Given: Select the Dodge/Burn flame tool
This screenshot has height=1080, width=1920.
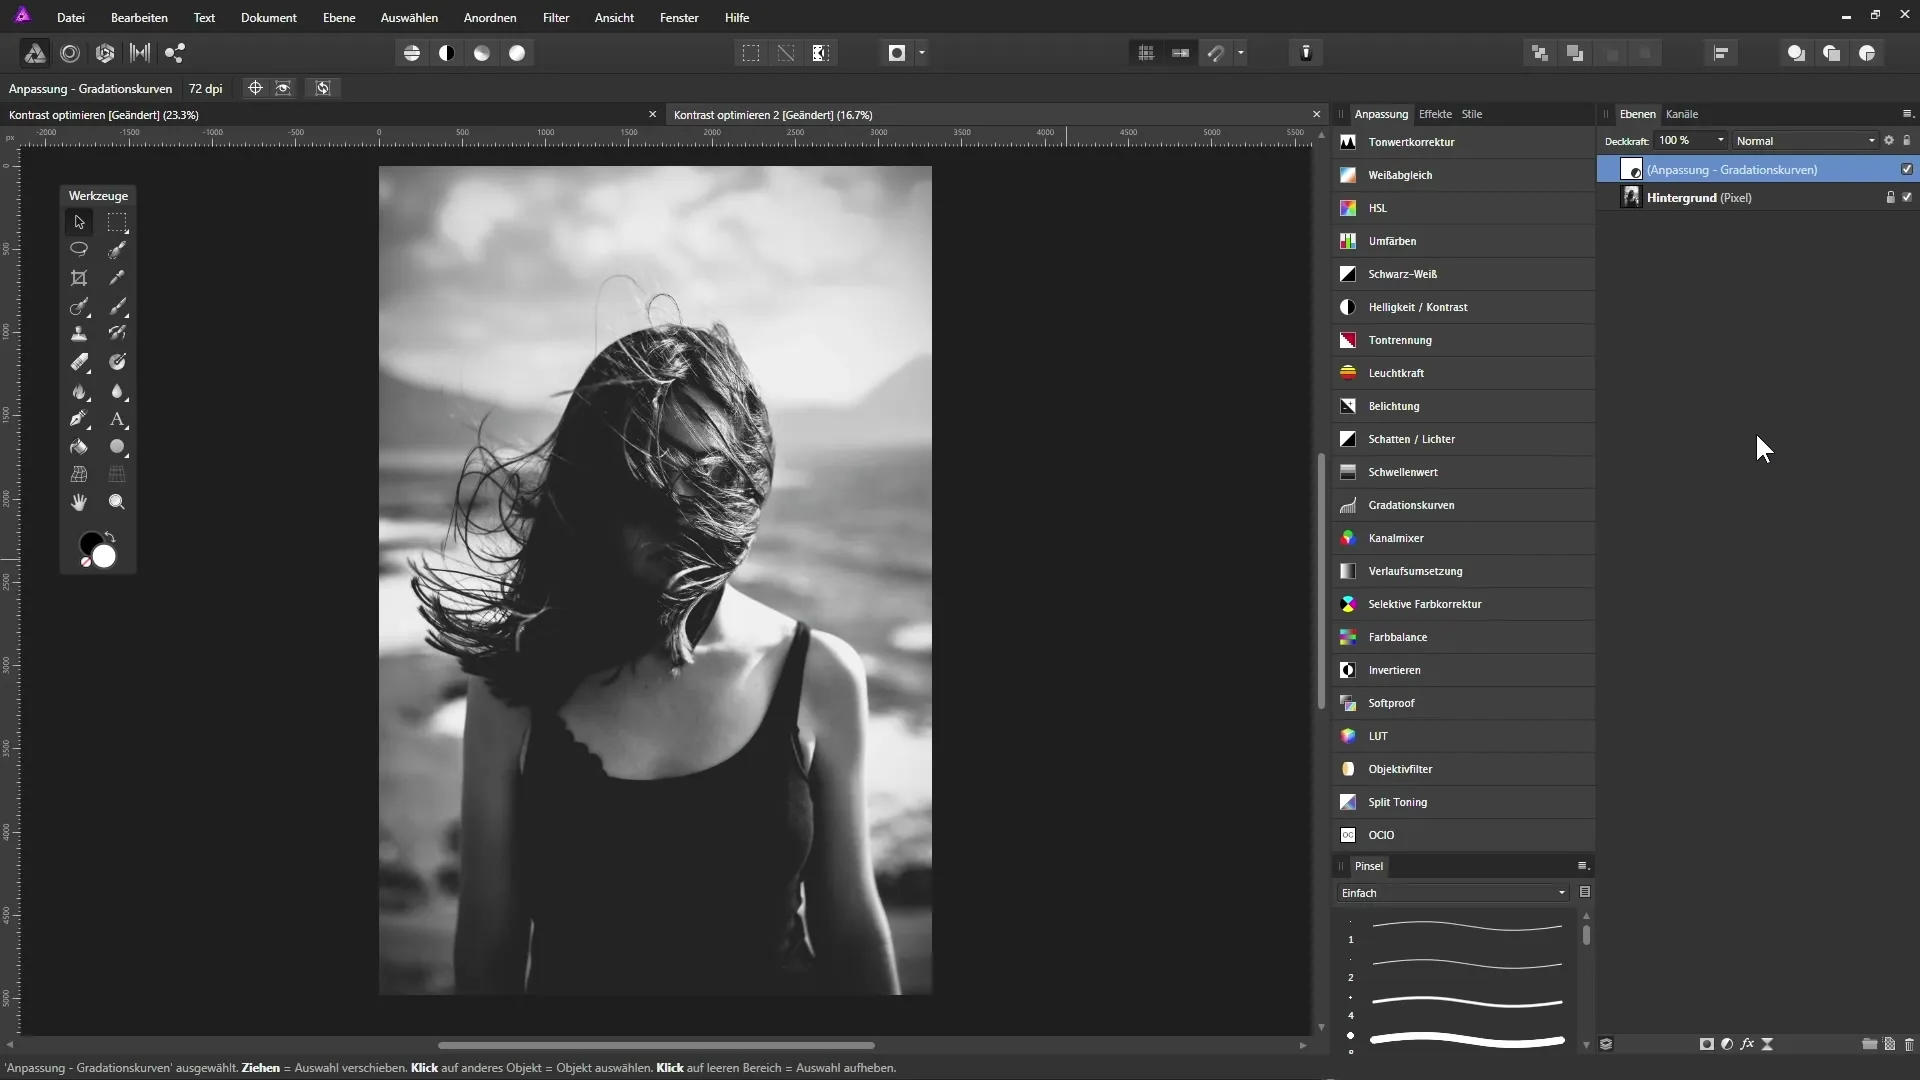Looking at the screenshot, I should [x=79, y=391].
